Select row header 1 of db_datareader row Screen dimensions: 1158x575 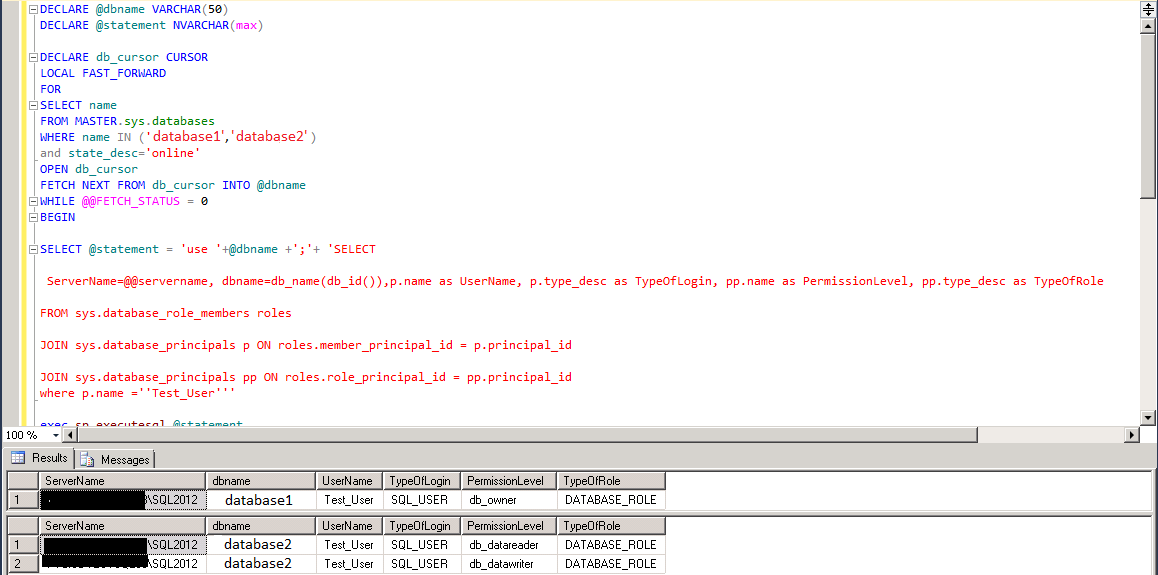point(22,545)
